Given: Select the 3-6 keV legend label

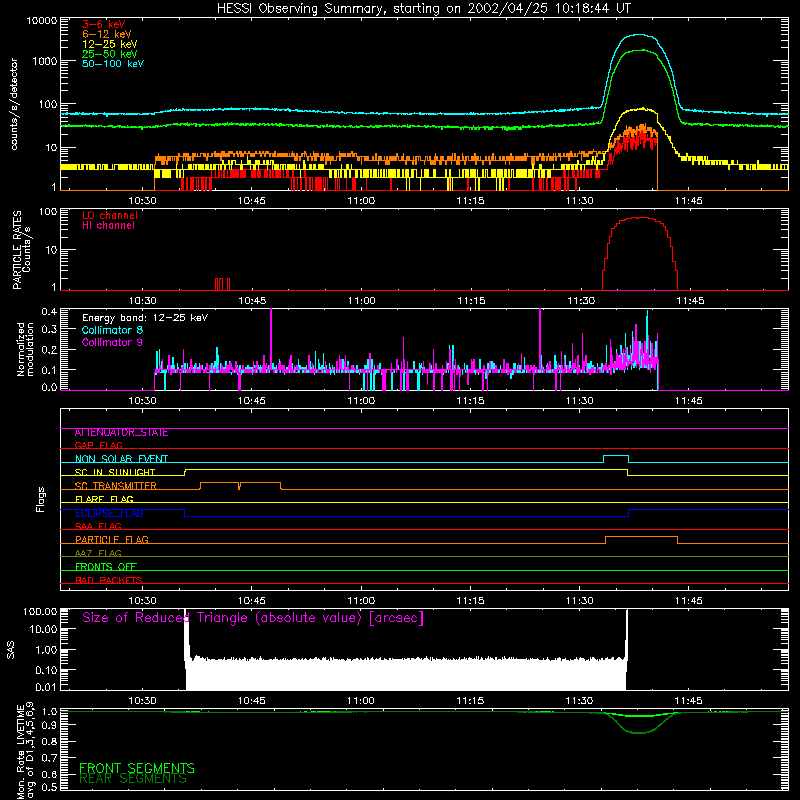Looking at the screenshot, I should (104, 24).
